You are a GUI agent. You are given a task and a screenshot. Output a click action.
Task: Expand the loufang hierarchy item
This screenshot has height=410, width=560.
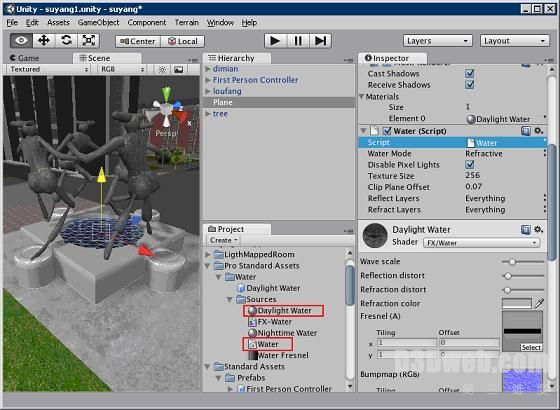click(x=208, y=91)
